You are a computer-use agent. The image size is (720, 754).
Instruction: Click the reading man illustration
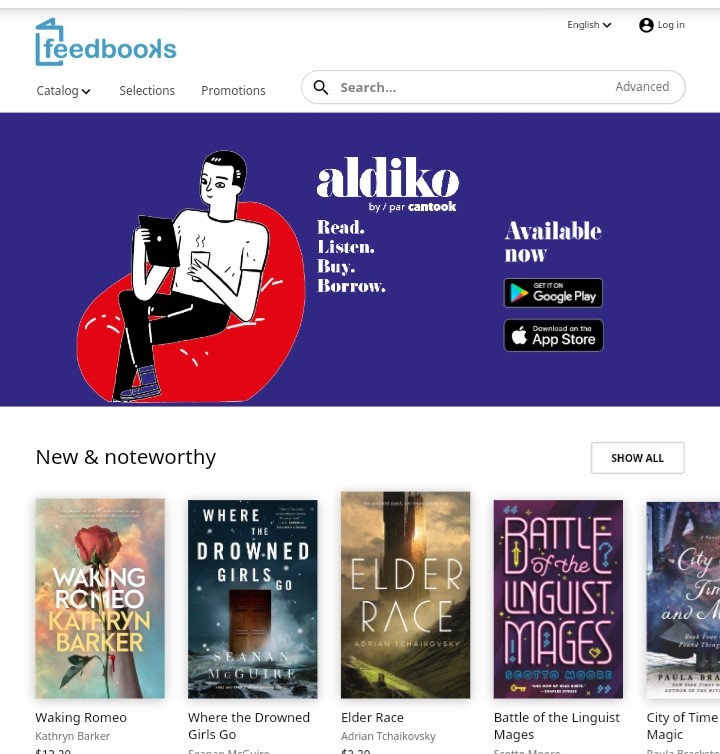point(191,276)
